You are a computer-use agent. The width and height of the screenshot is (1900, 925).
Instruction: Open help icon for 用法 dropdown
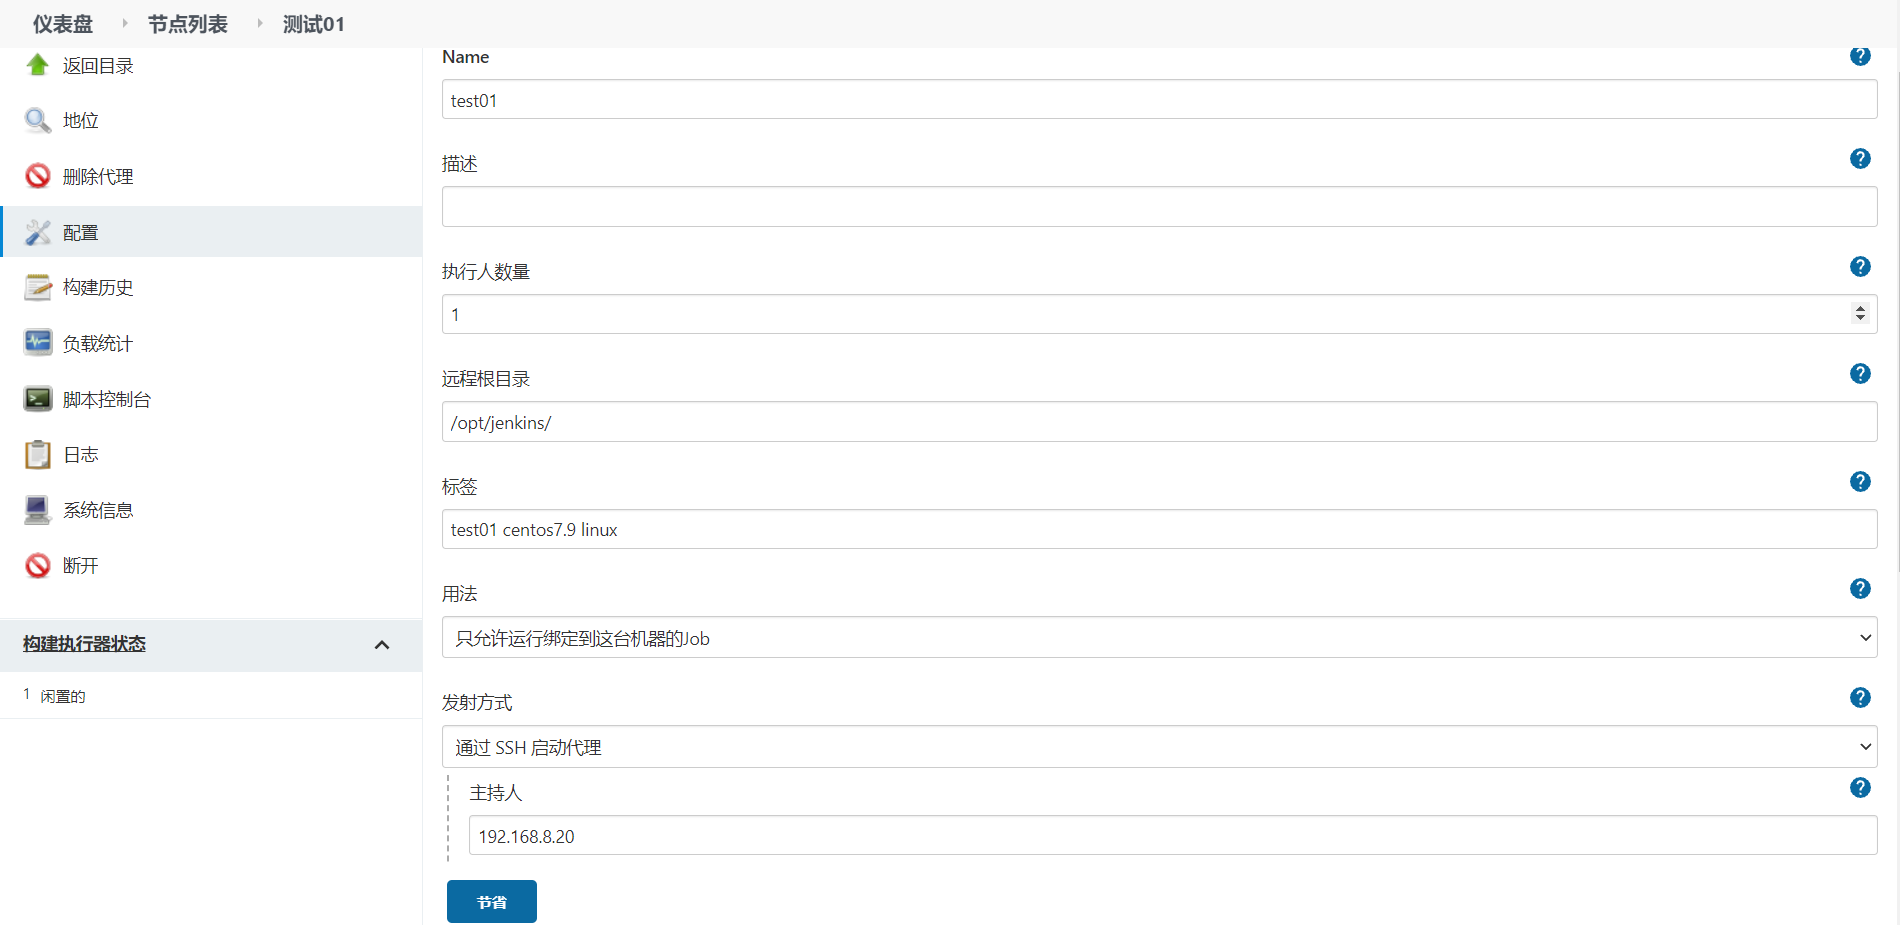[x=1860, y=589]
